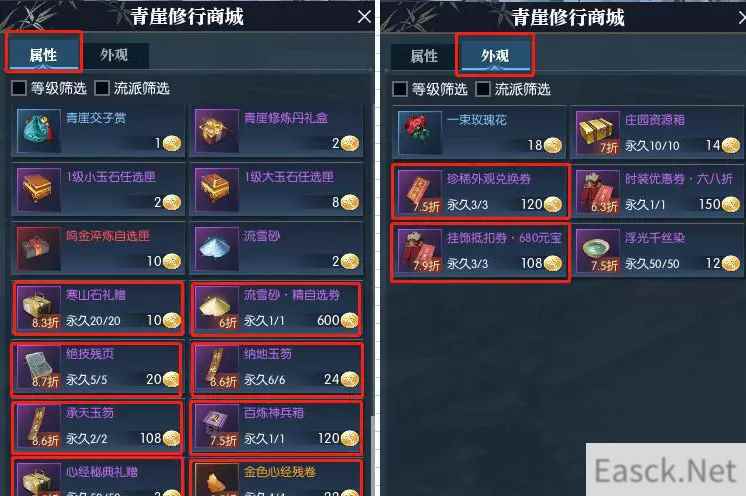Select the 1级大玉石任选匣 item entry

277,190
